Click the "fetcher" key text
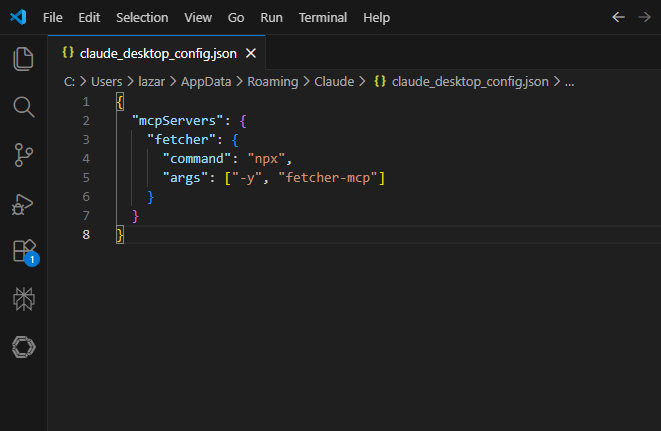 (181, 140)
